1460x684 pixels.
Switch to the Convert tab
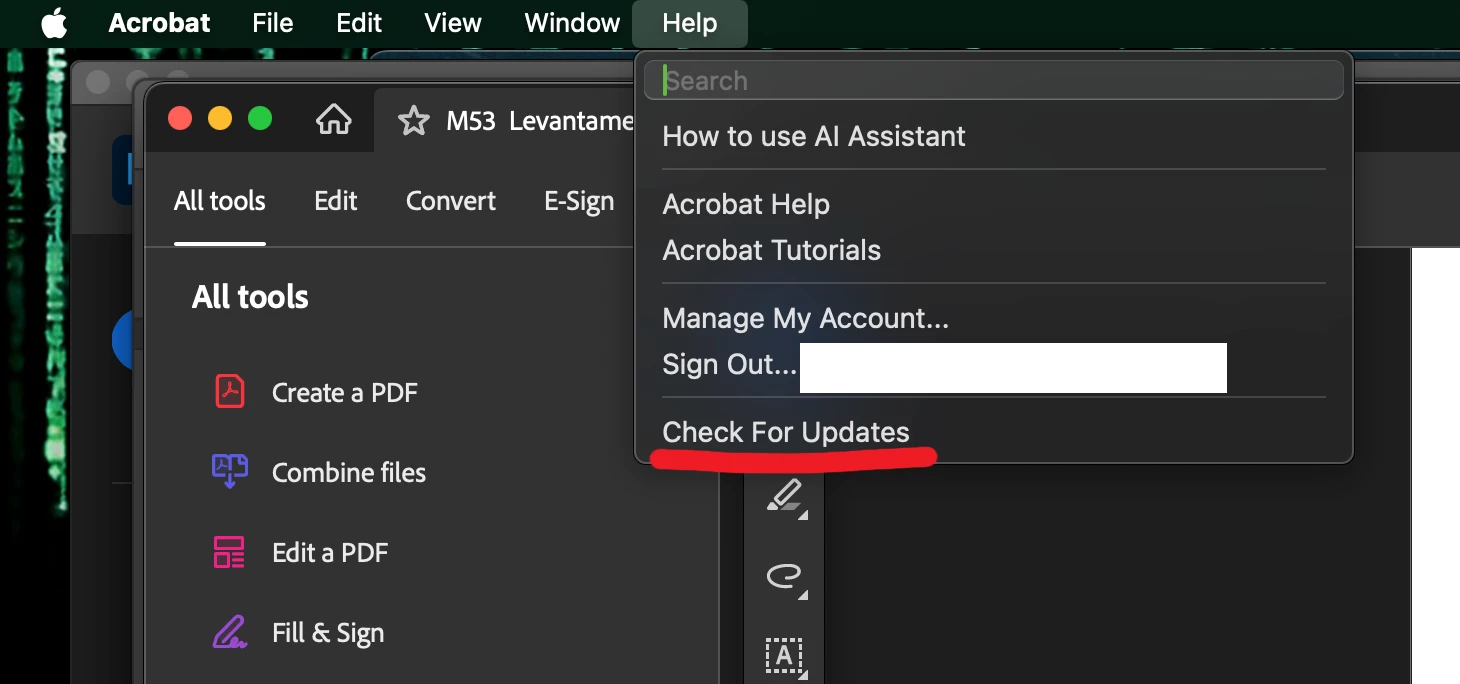point(451,201)
